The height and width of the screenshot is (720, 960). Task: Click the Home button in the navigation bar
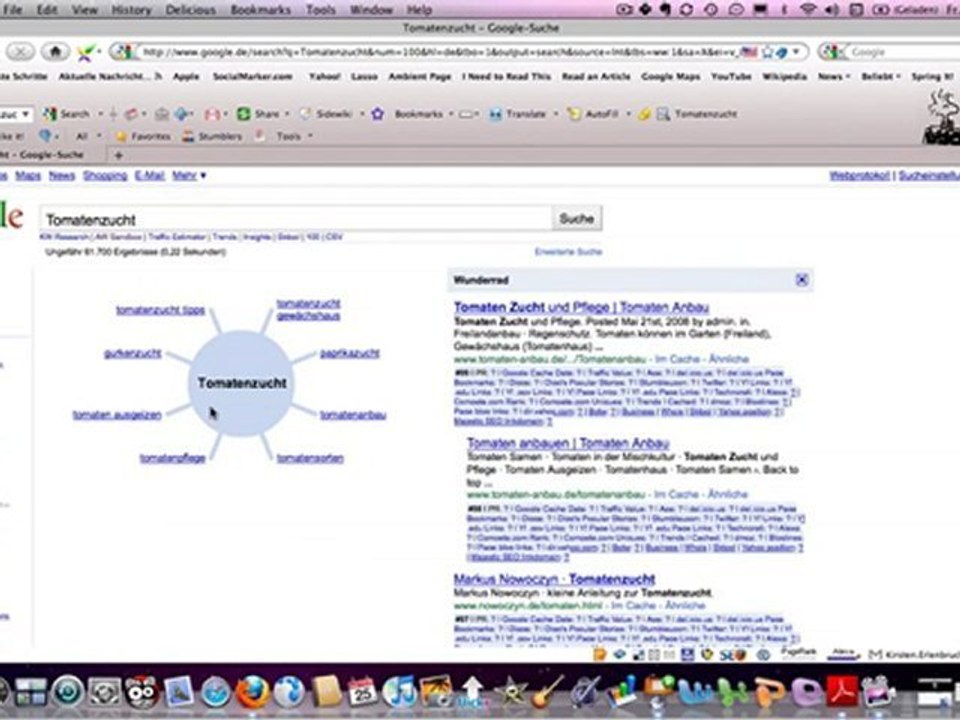pos(55,52)
